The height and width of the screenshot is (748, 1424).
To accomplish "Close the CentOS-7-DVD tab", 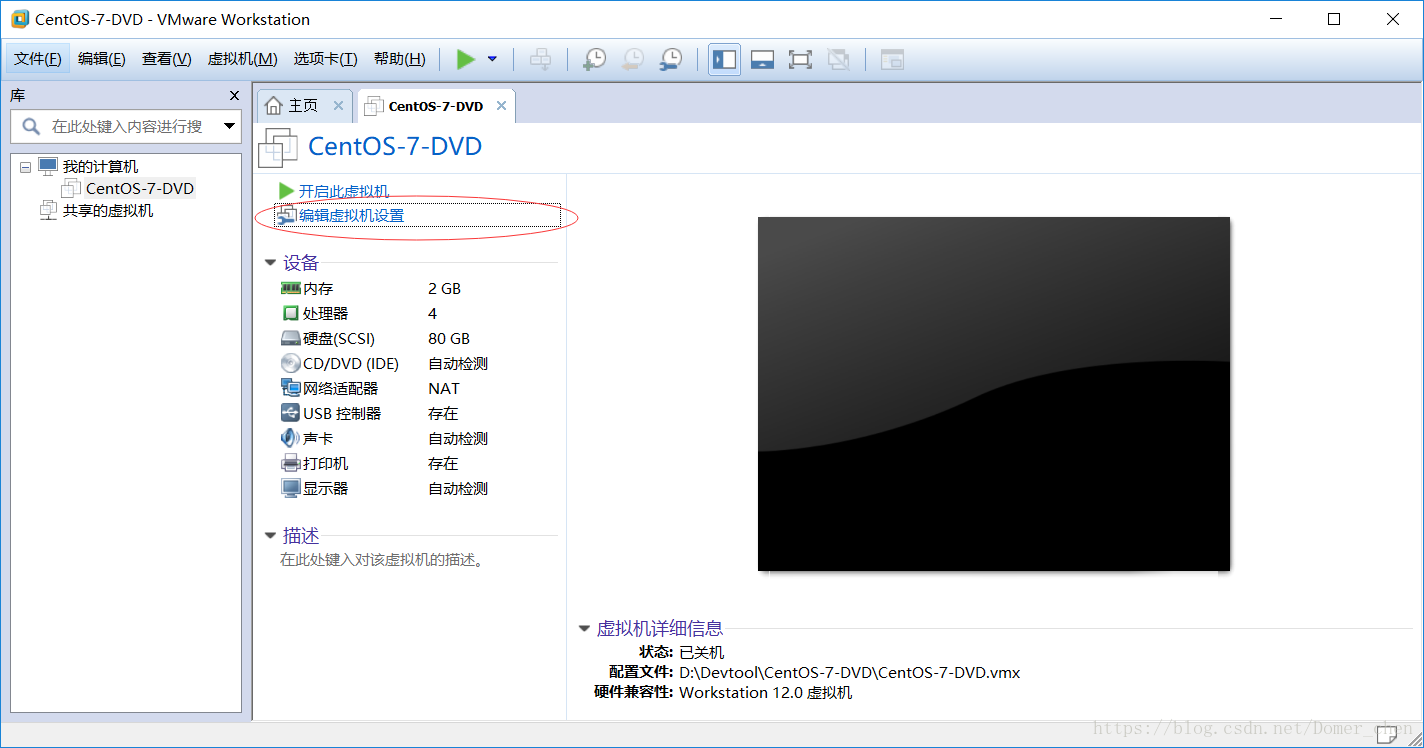I will coord(502,106).
